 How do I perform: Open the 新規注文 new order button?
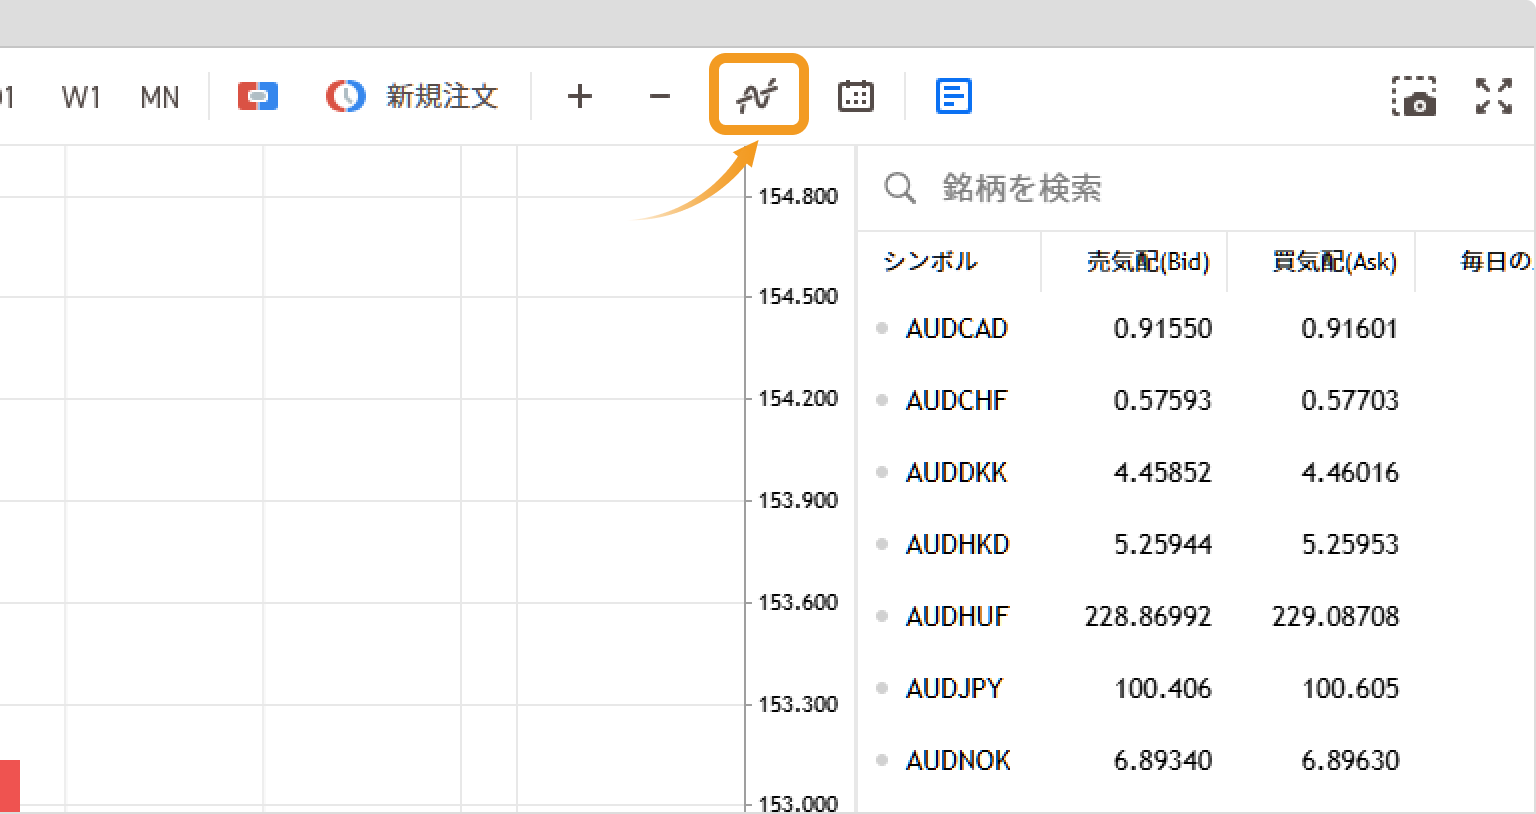click(412, 96)
